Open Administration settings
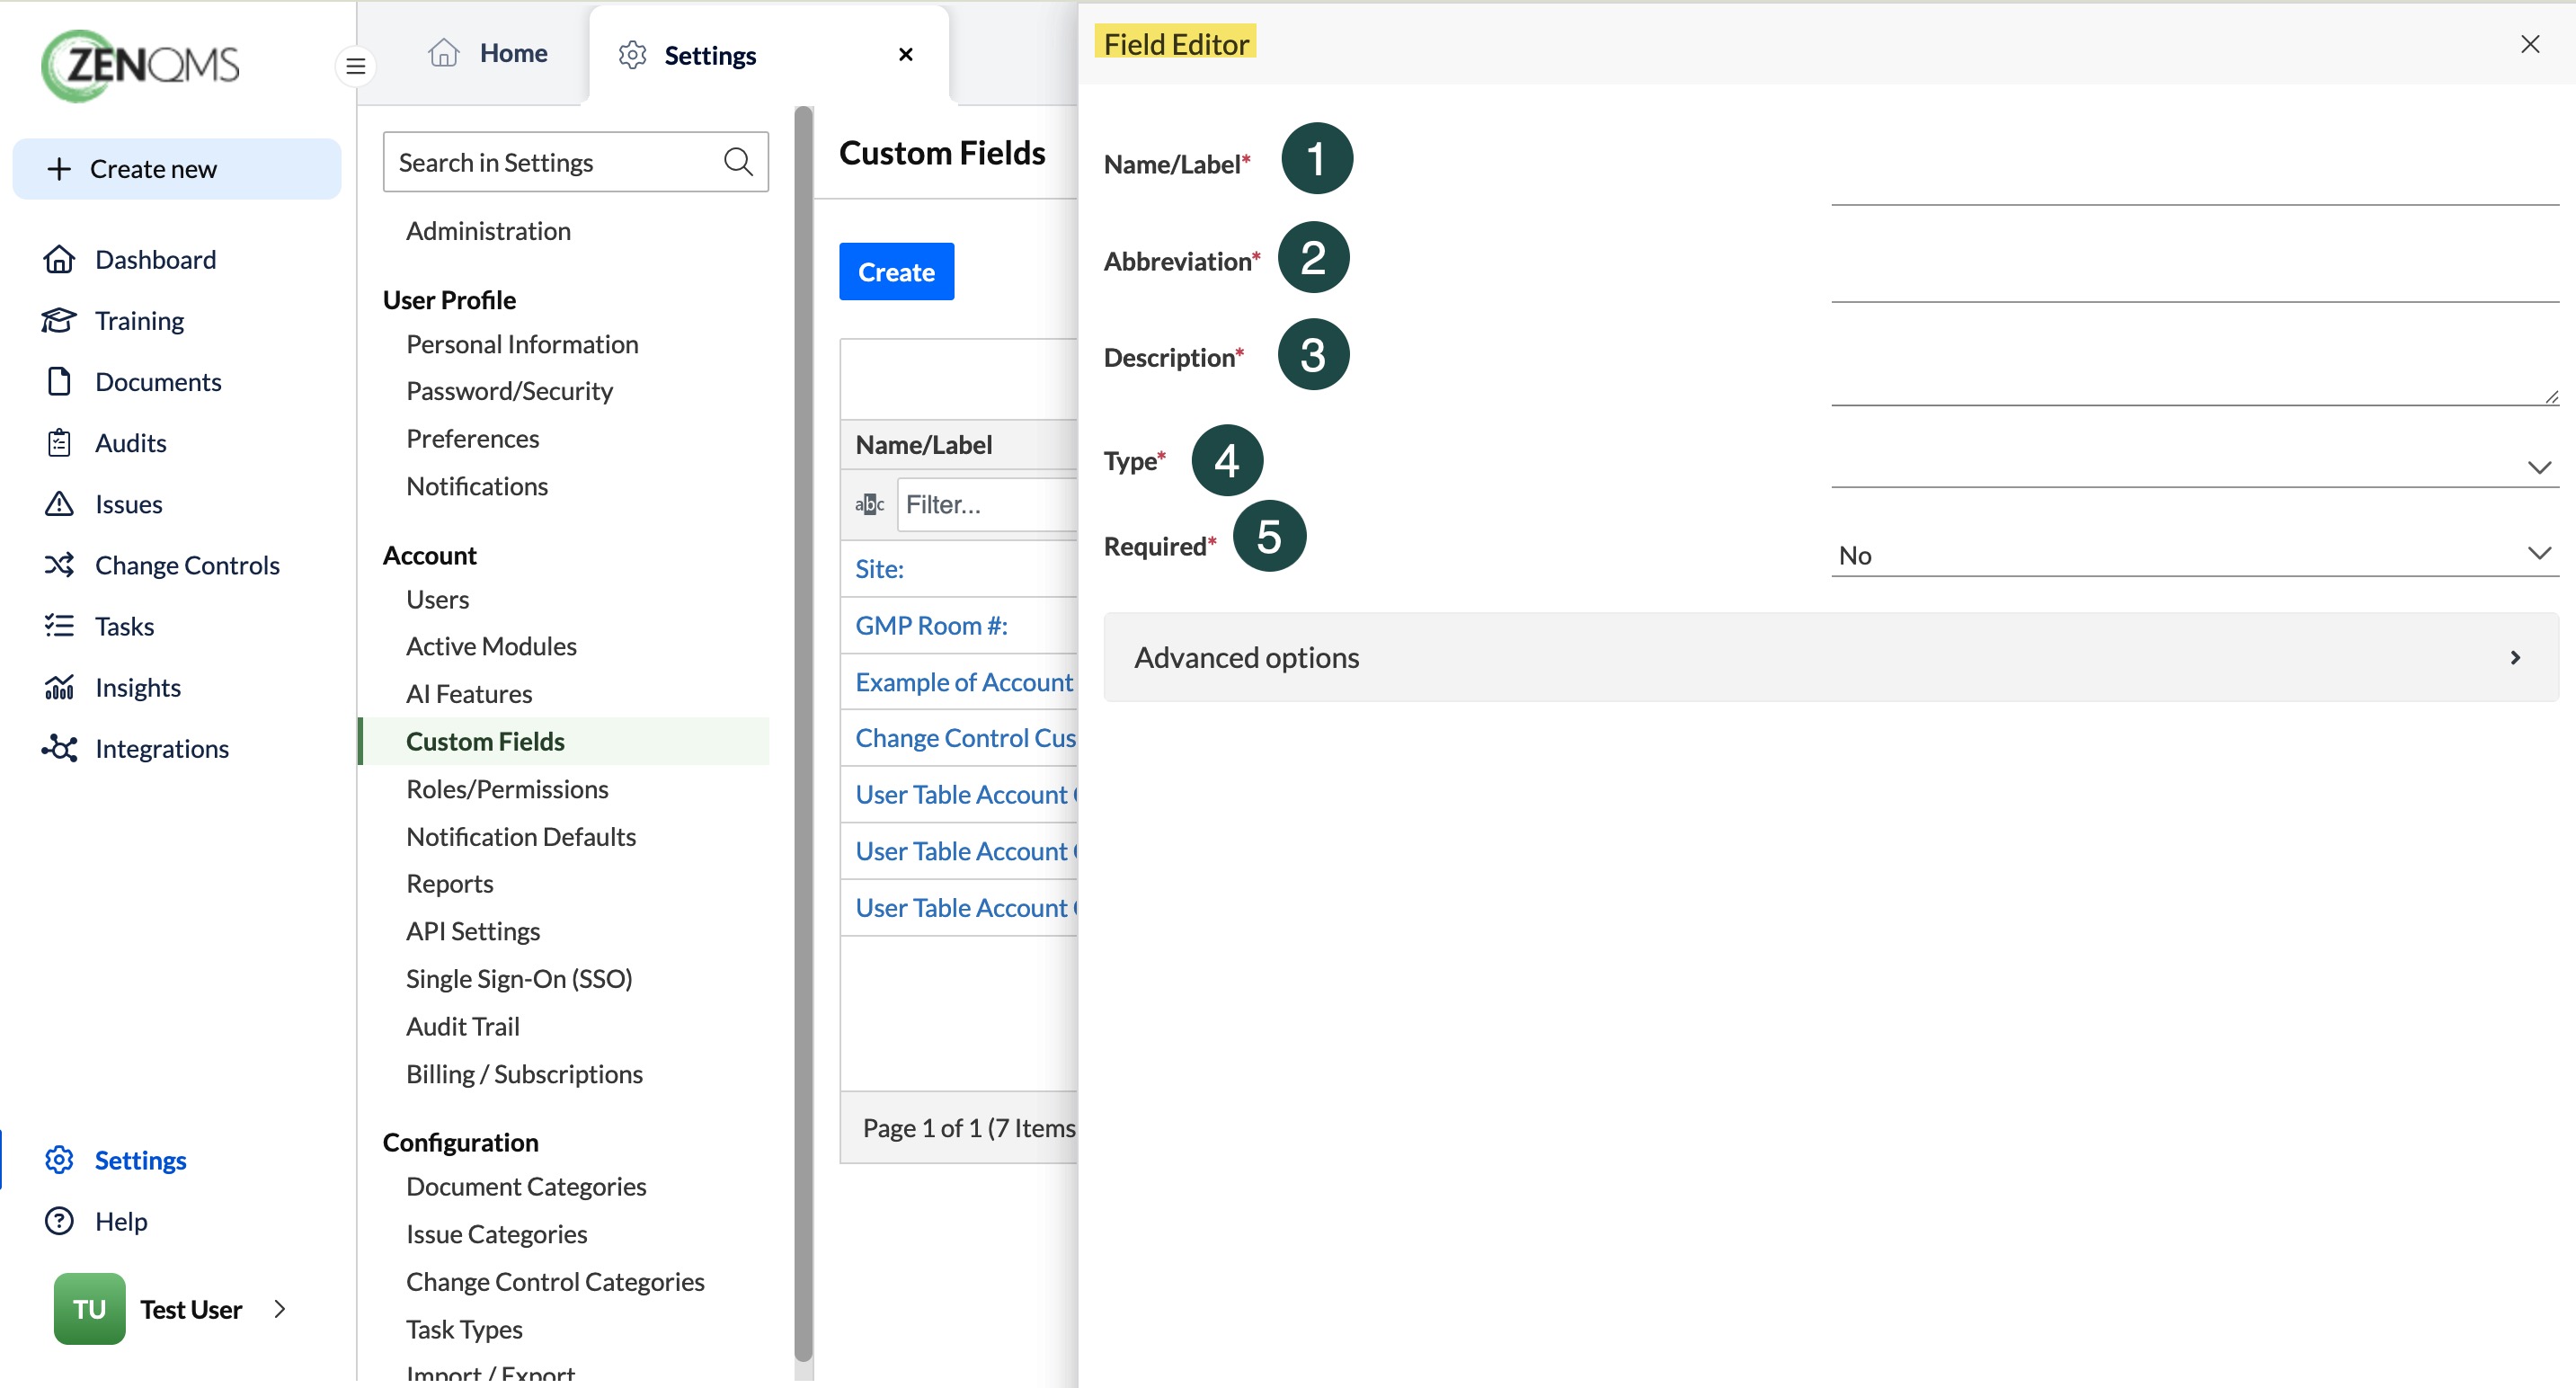 point(488,230)
